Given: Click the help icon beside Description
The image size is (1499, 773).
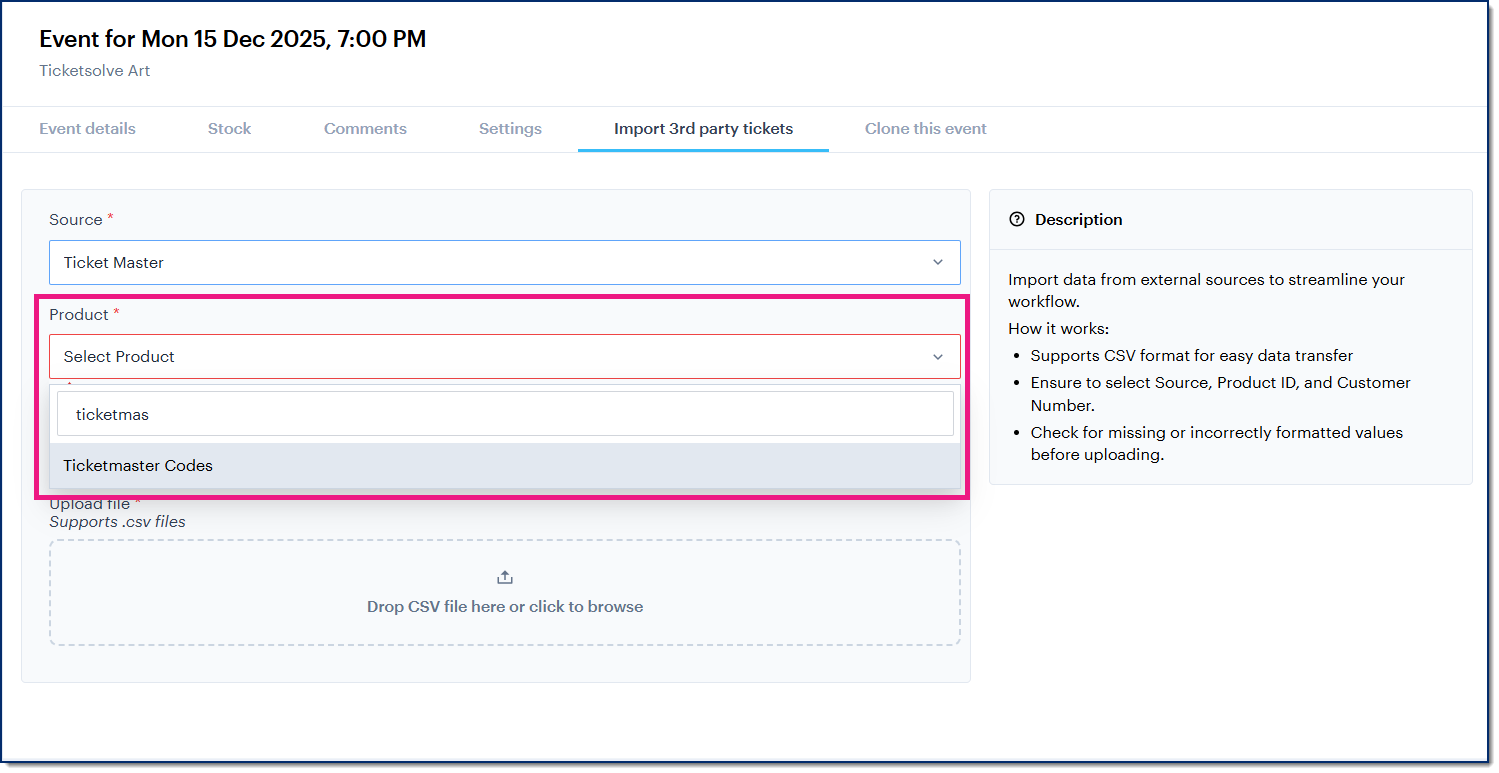Looking at the screenshot, I should [1017, 220].
